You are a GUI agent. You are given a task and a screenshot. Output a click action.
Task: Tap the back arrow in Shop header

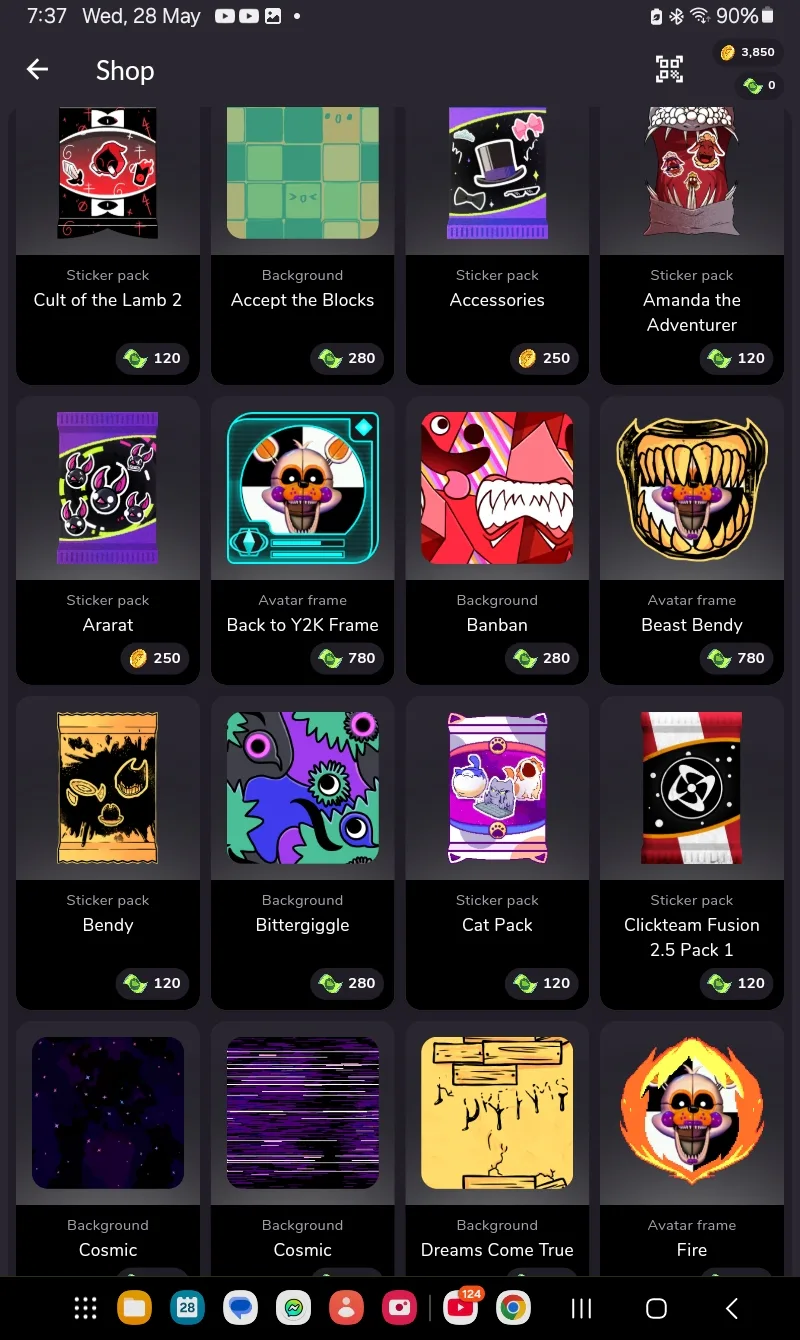coord(37,70)
